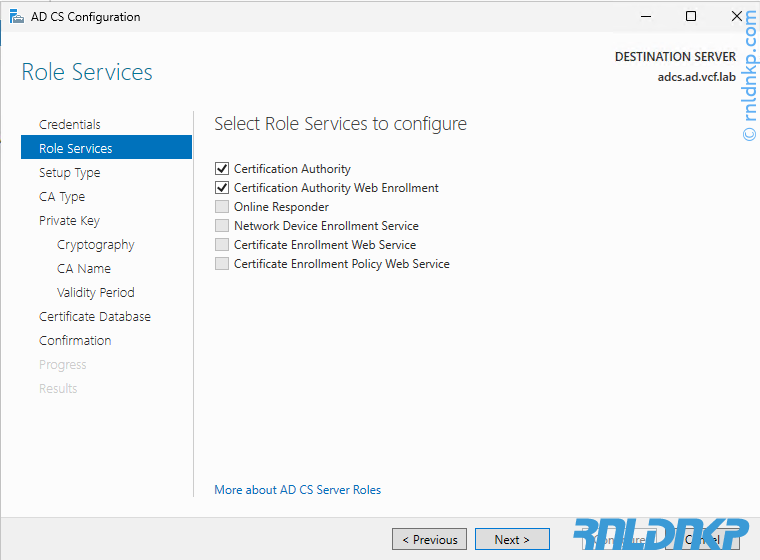Open More about AD CS Server Roles link

(x=297, y=490)
